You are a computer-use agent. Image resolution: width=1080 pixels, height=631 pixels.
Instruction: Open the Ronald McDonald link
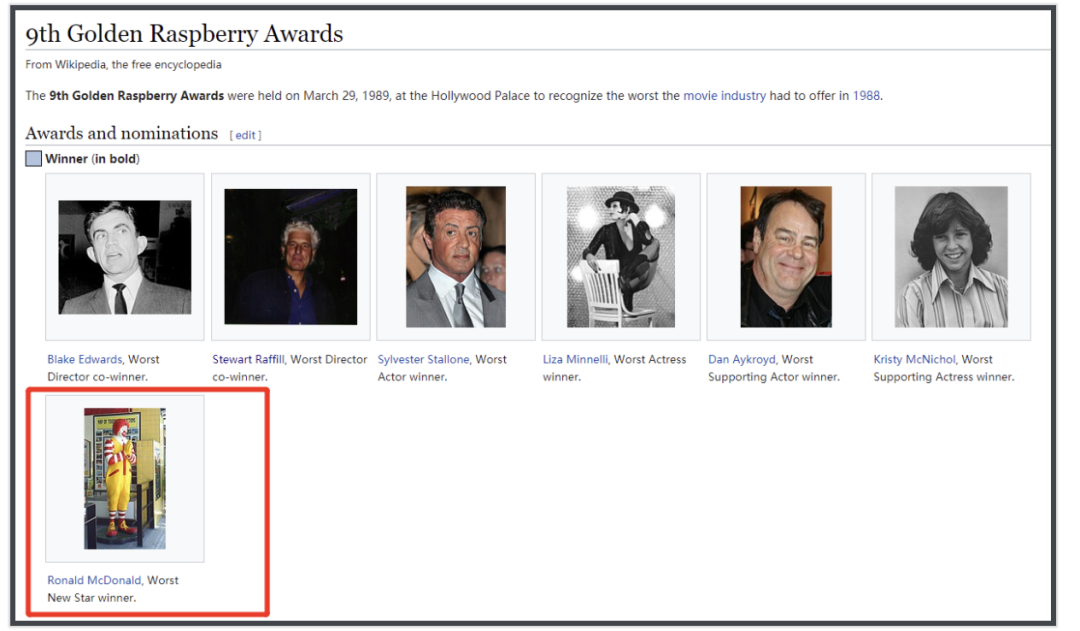(x=94, y=580)
